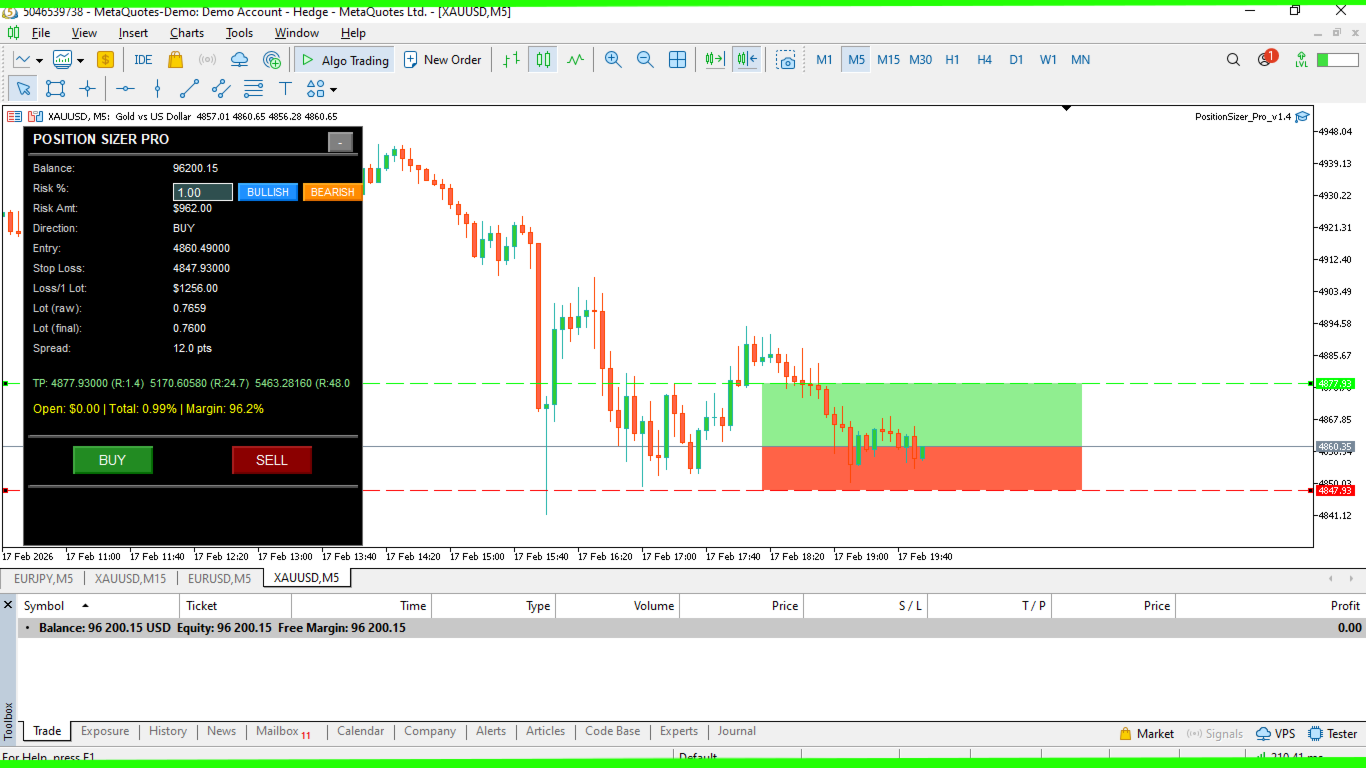This screenshot has height=768, width=1366.
Task: Select the crosshair tool
Action: click(87, 88)
